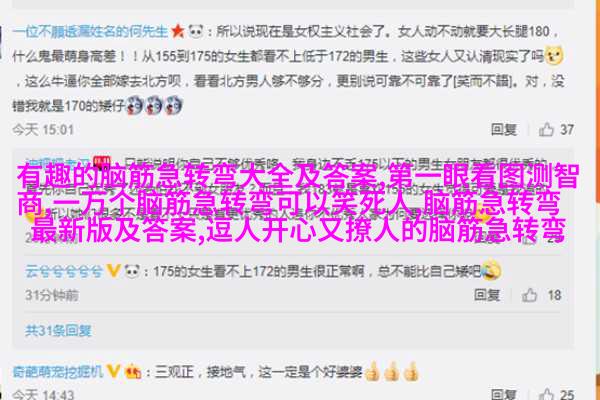Like the reply posted 31分钟前
Screen dimensions: 600x400
(x=530, y=295)
